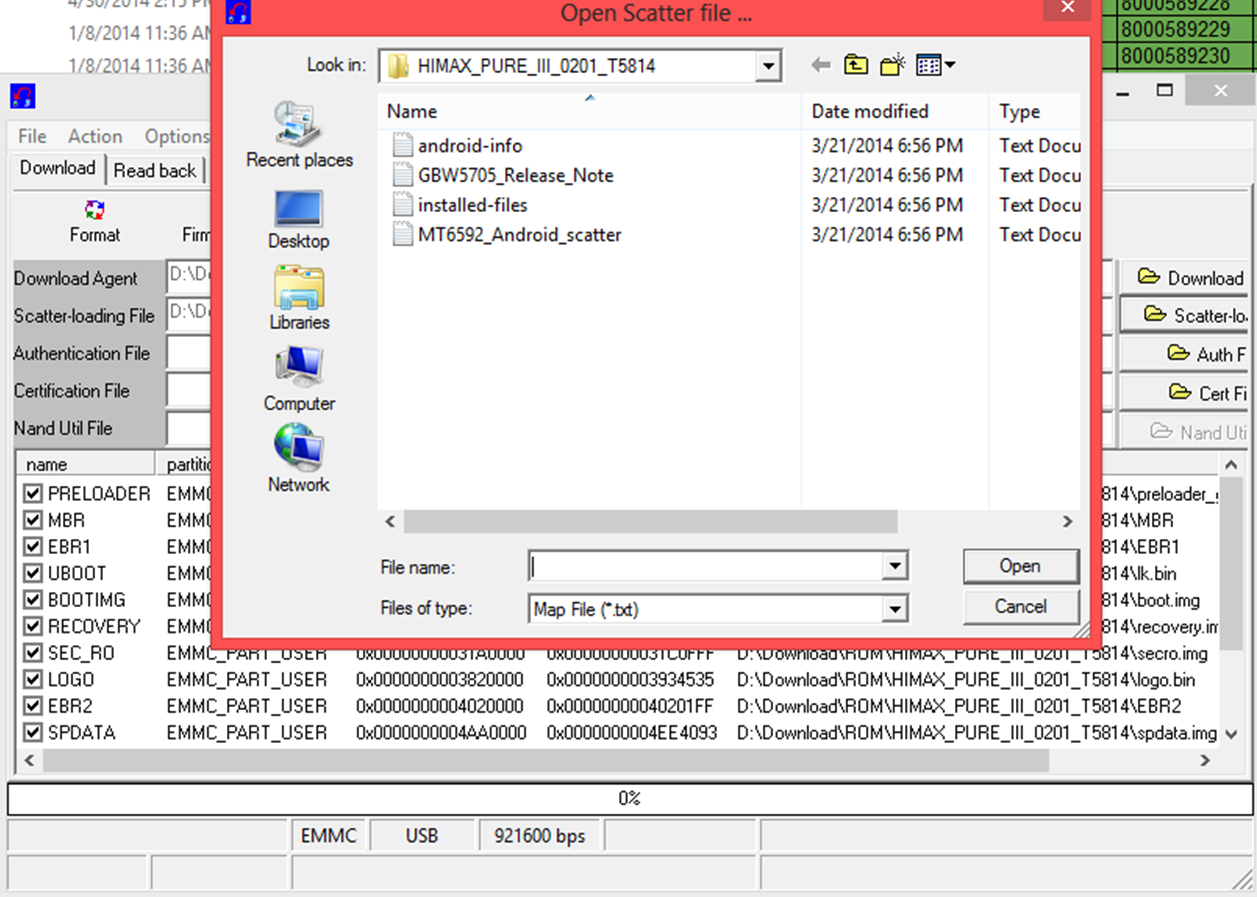The image size is (1257, 897).
Task: Switch to the Download tab
Action: tap(58, 168)
